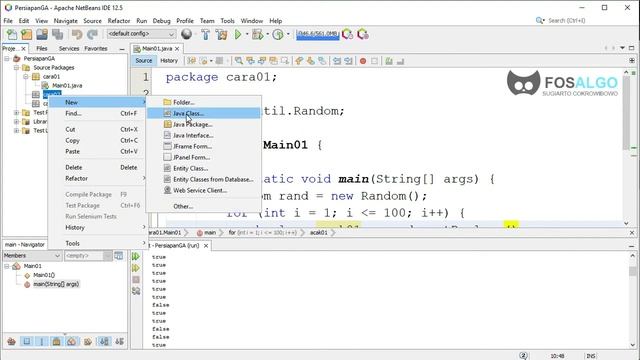Viewport: 640px width, 360px height.
Task: Toggle Show Inner Classes filter in Navigator
Action: [x=72, y=341]
